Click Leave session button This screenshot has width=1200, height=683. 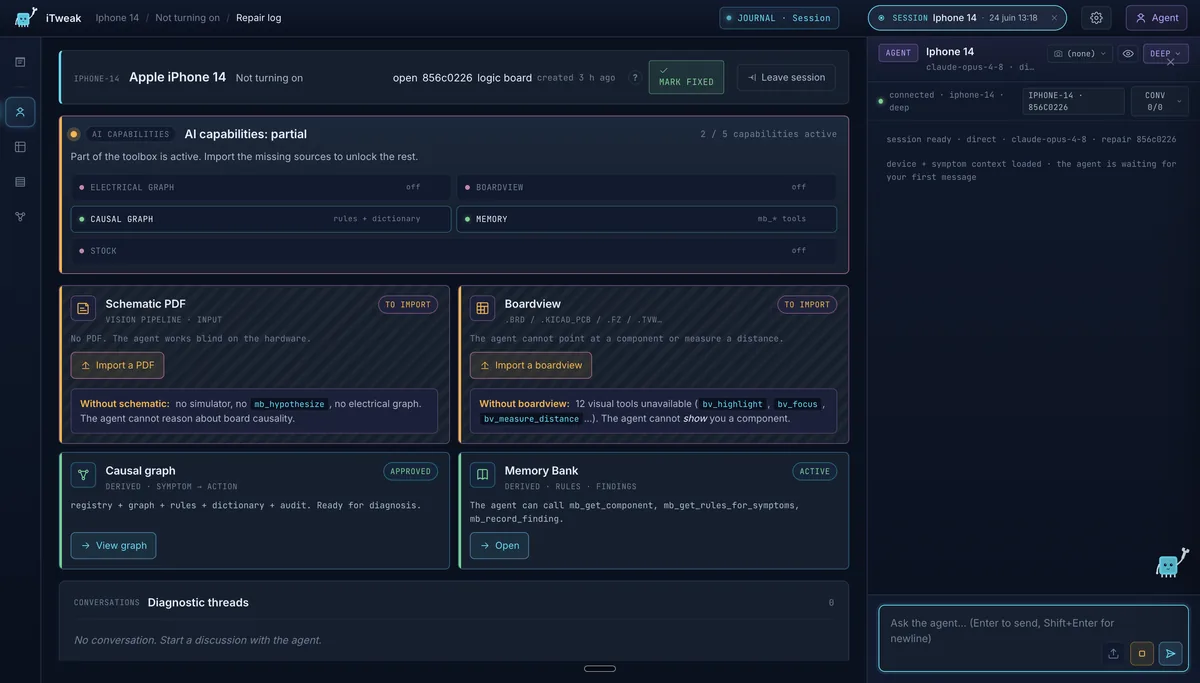786,77
